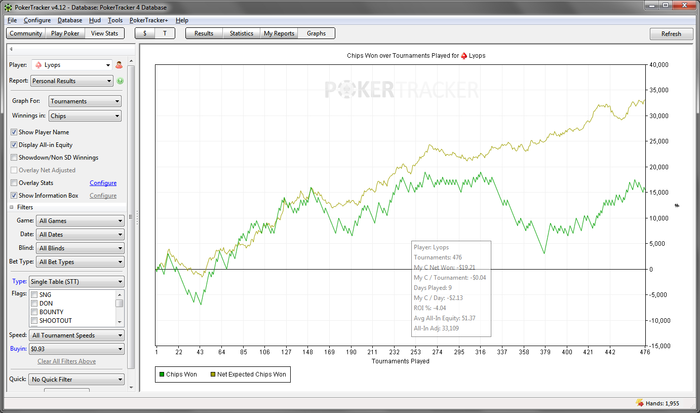The width and height of the screenshot is (700, 413).
Task: Switch to the View Stats tab
Action: point(104,33)
